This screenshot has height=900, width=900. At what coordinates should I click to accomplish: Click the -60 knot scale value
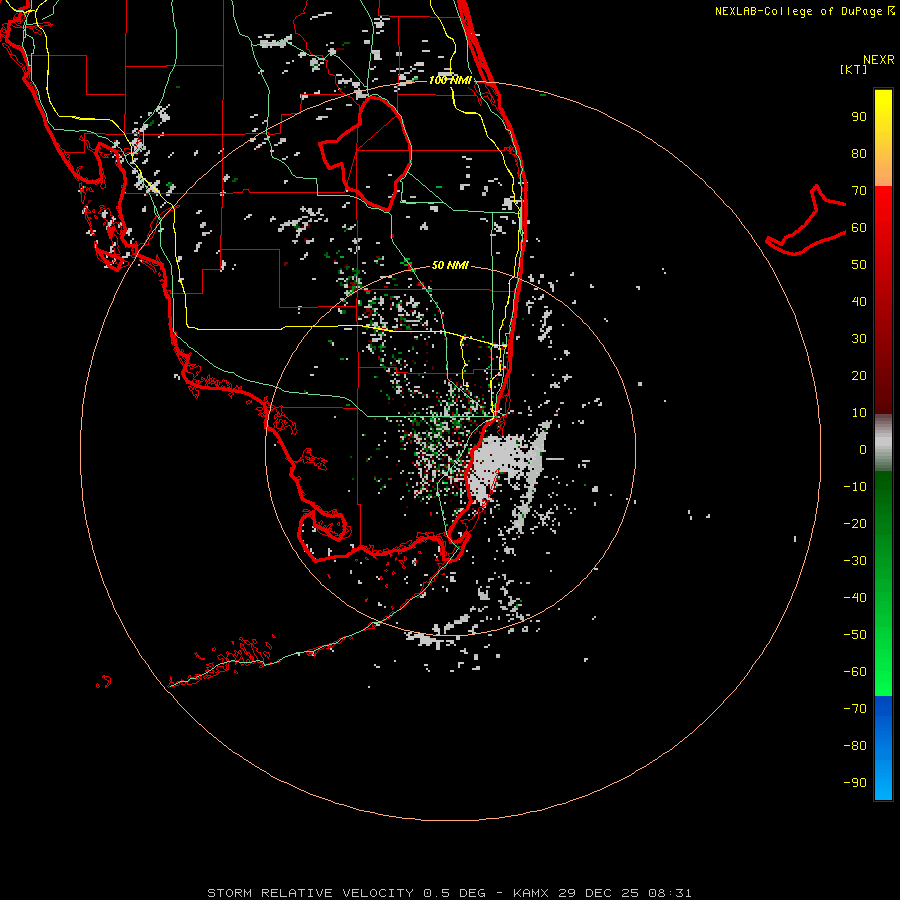tap(855, 672)
